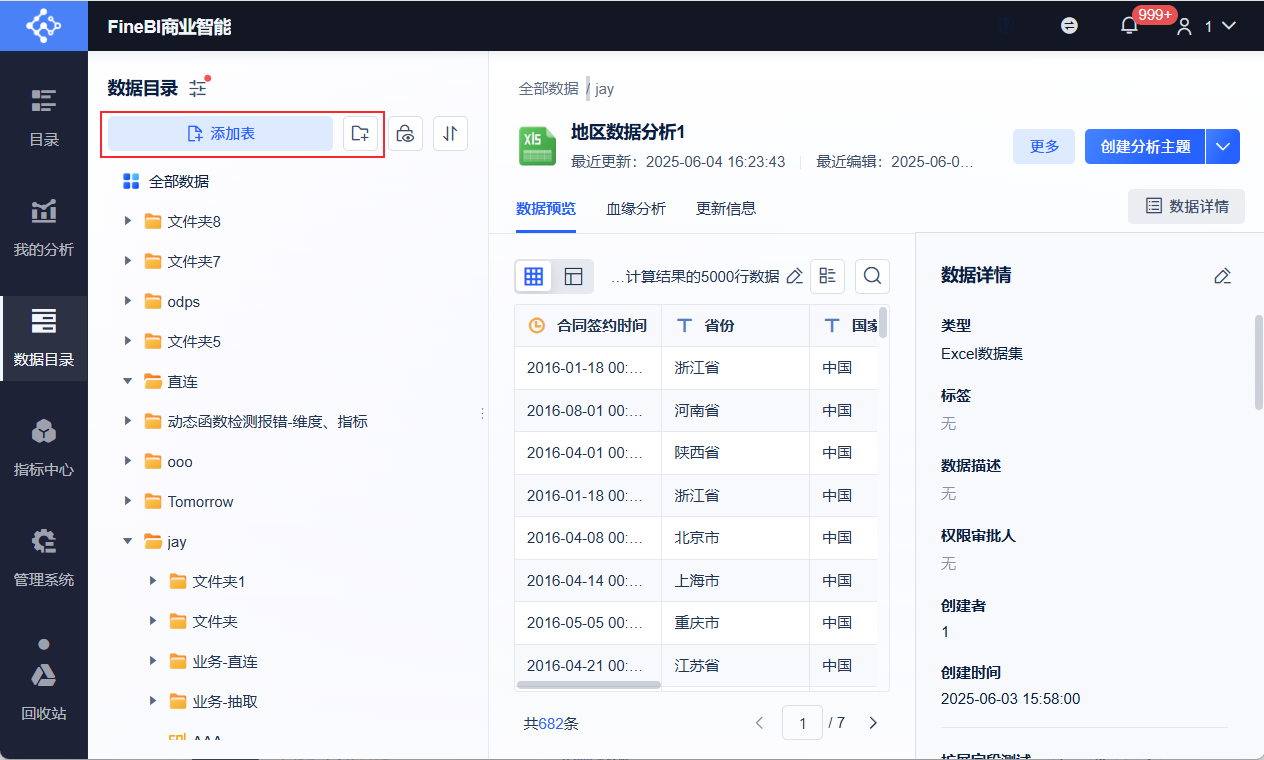
Task: Click the 合同签约时间 column header
Action: 588,325
